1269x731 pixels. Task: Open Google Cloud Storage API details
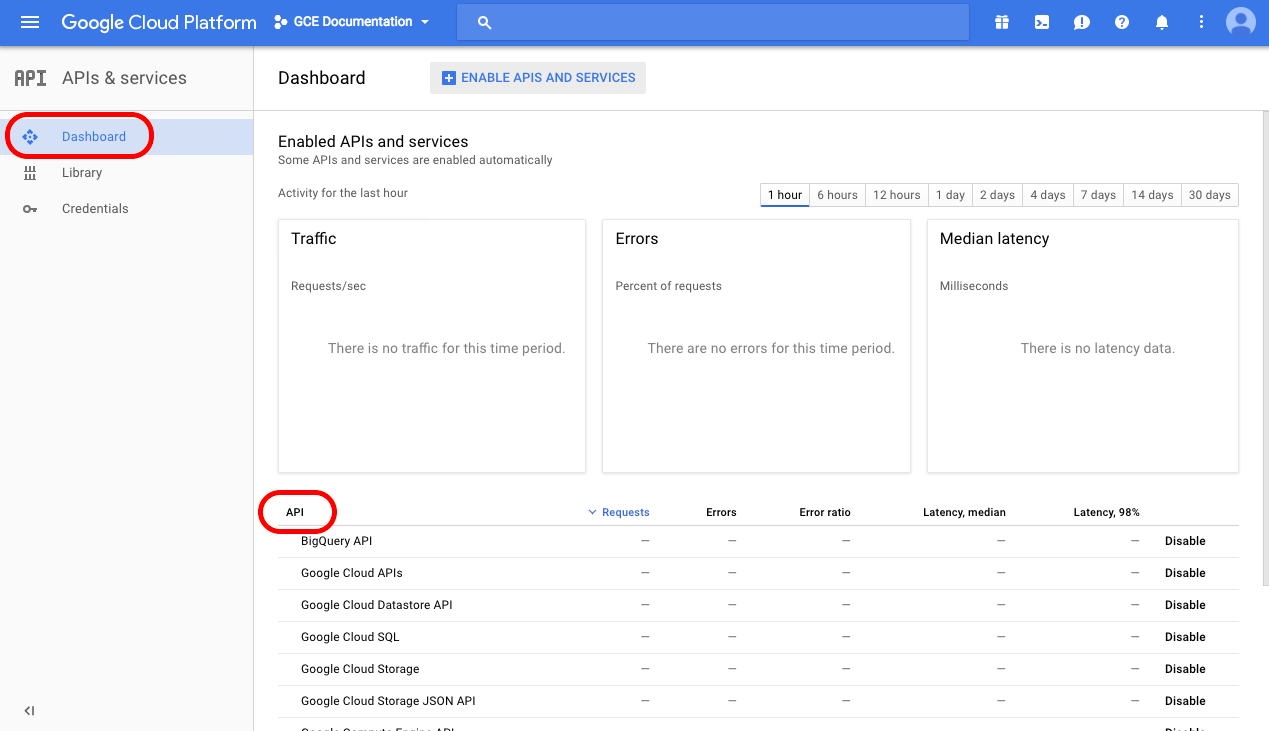coord(360,669)
